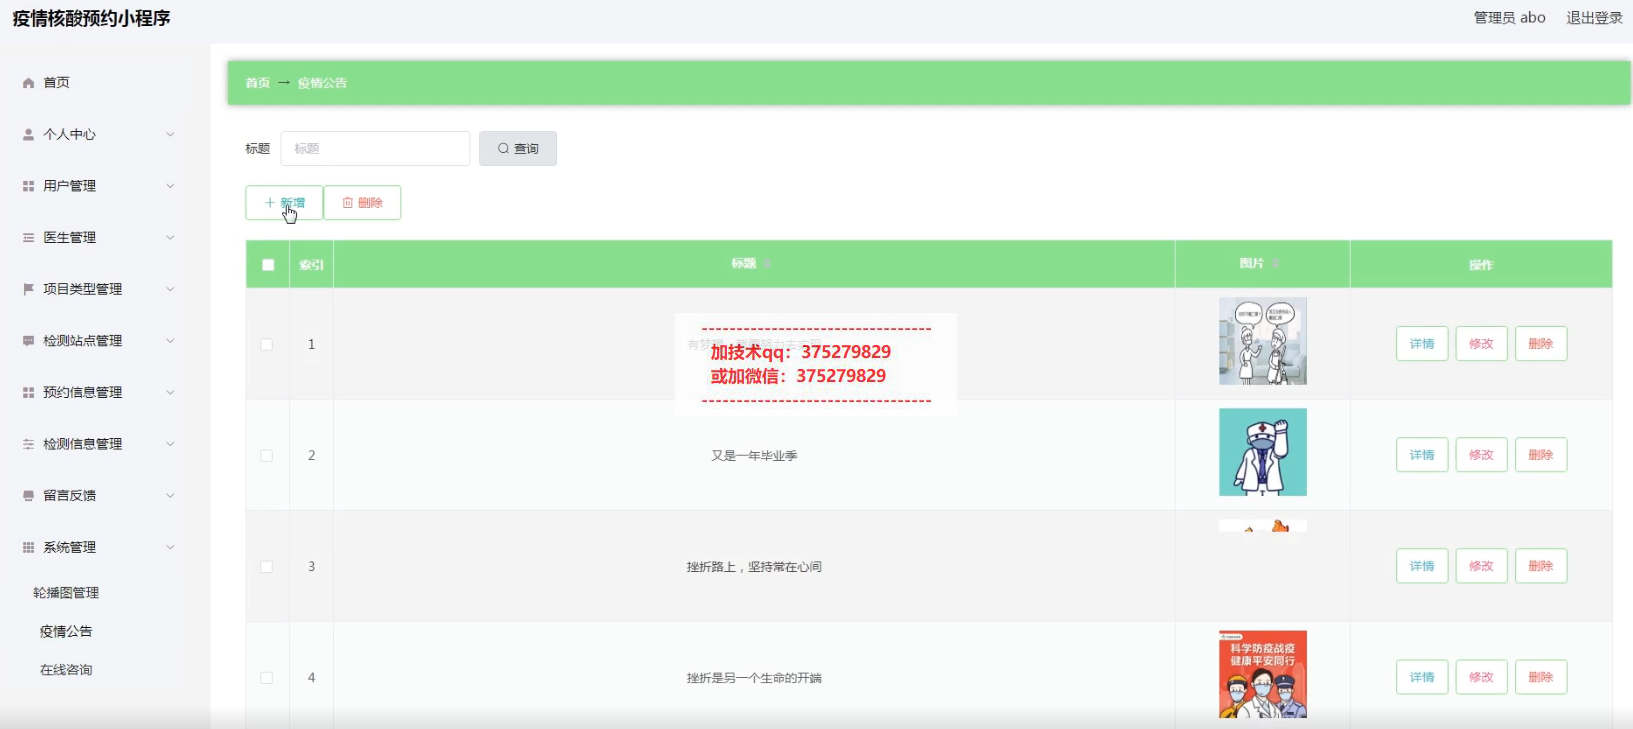Click the 删除 batch delete button above table
Screen dimensions: 1633x729
[x=362, y=203]
